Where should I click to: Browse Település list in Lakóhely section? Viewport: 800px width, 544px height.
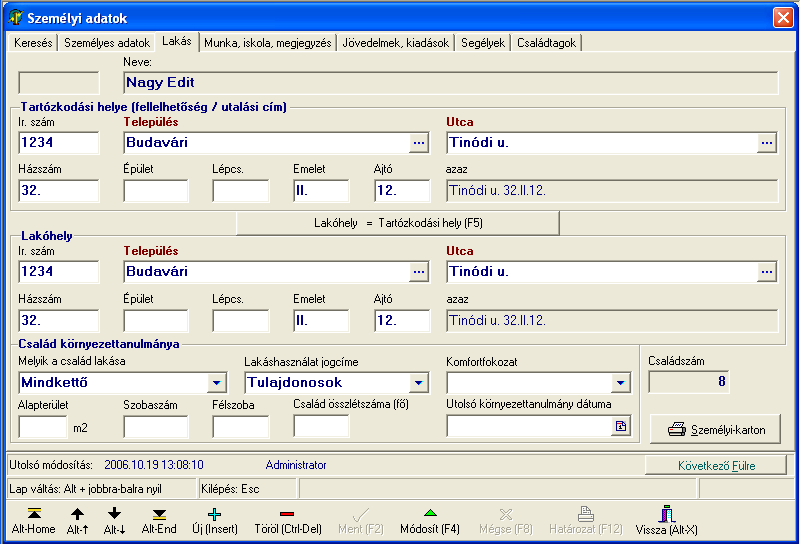click(x=419, y=272)
